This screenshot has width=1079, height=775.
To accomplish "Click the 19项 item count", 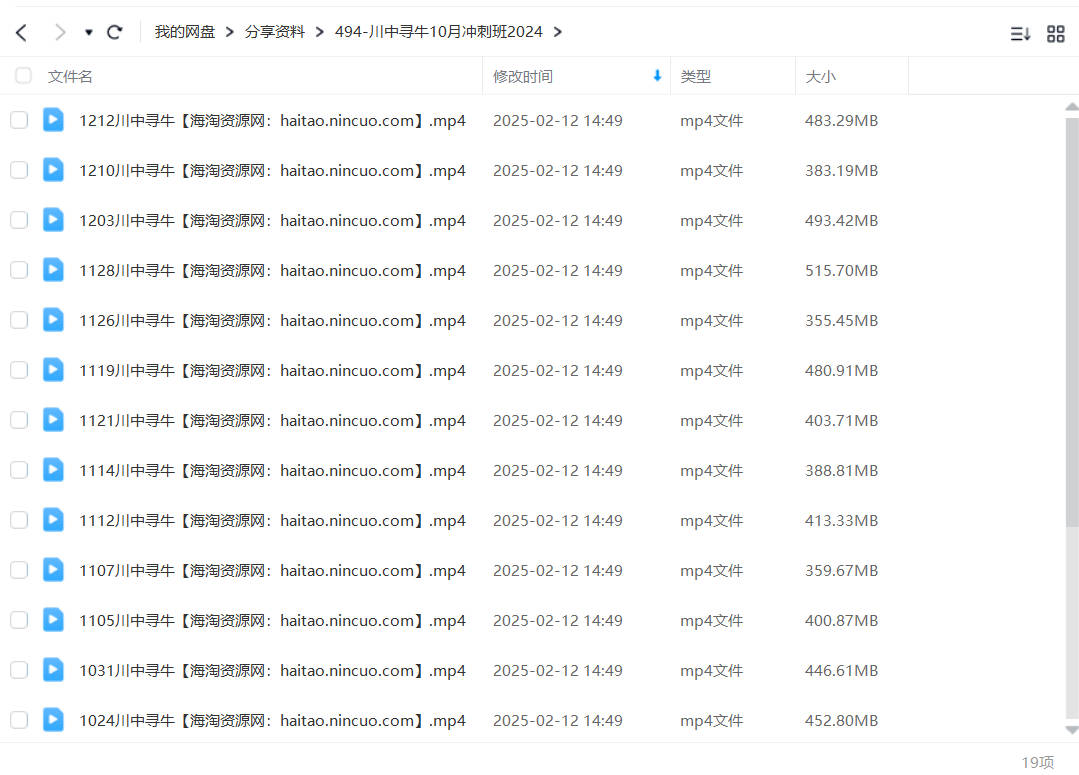I will point(1038,762).
